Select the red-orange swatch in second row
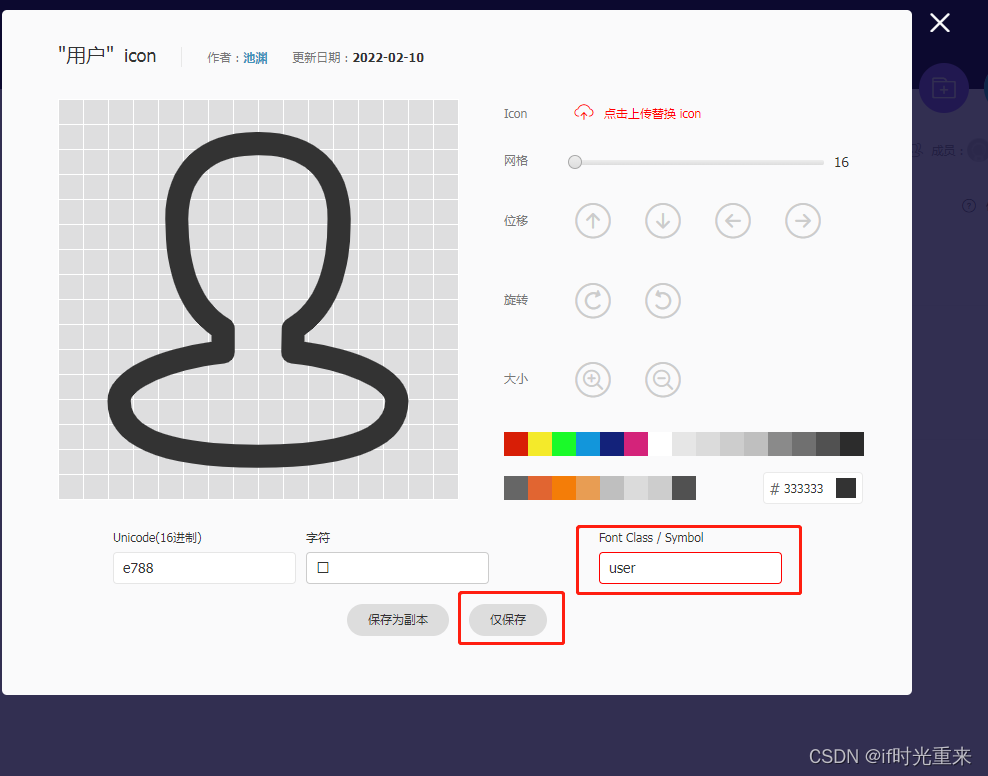This screenshot has width=988, height=776. 539,488
